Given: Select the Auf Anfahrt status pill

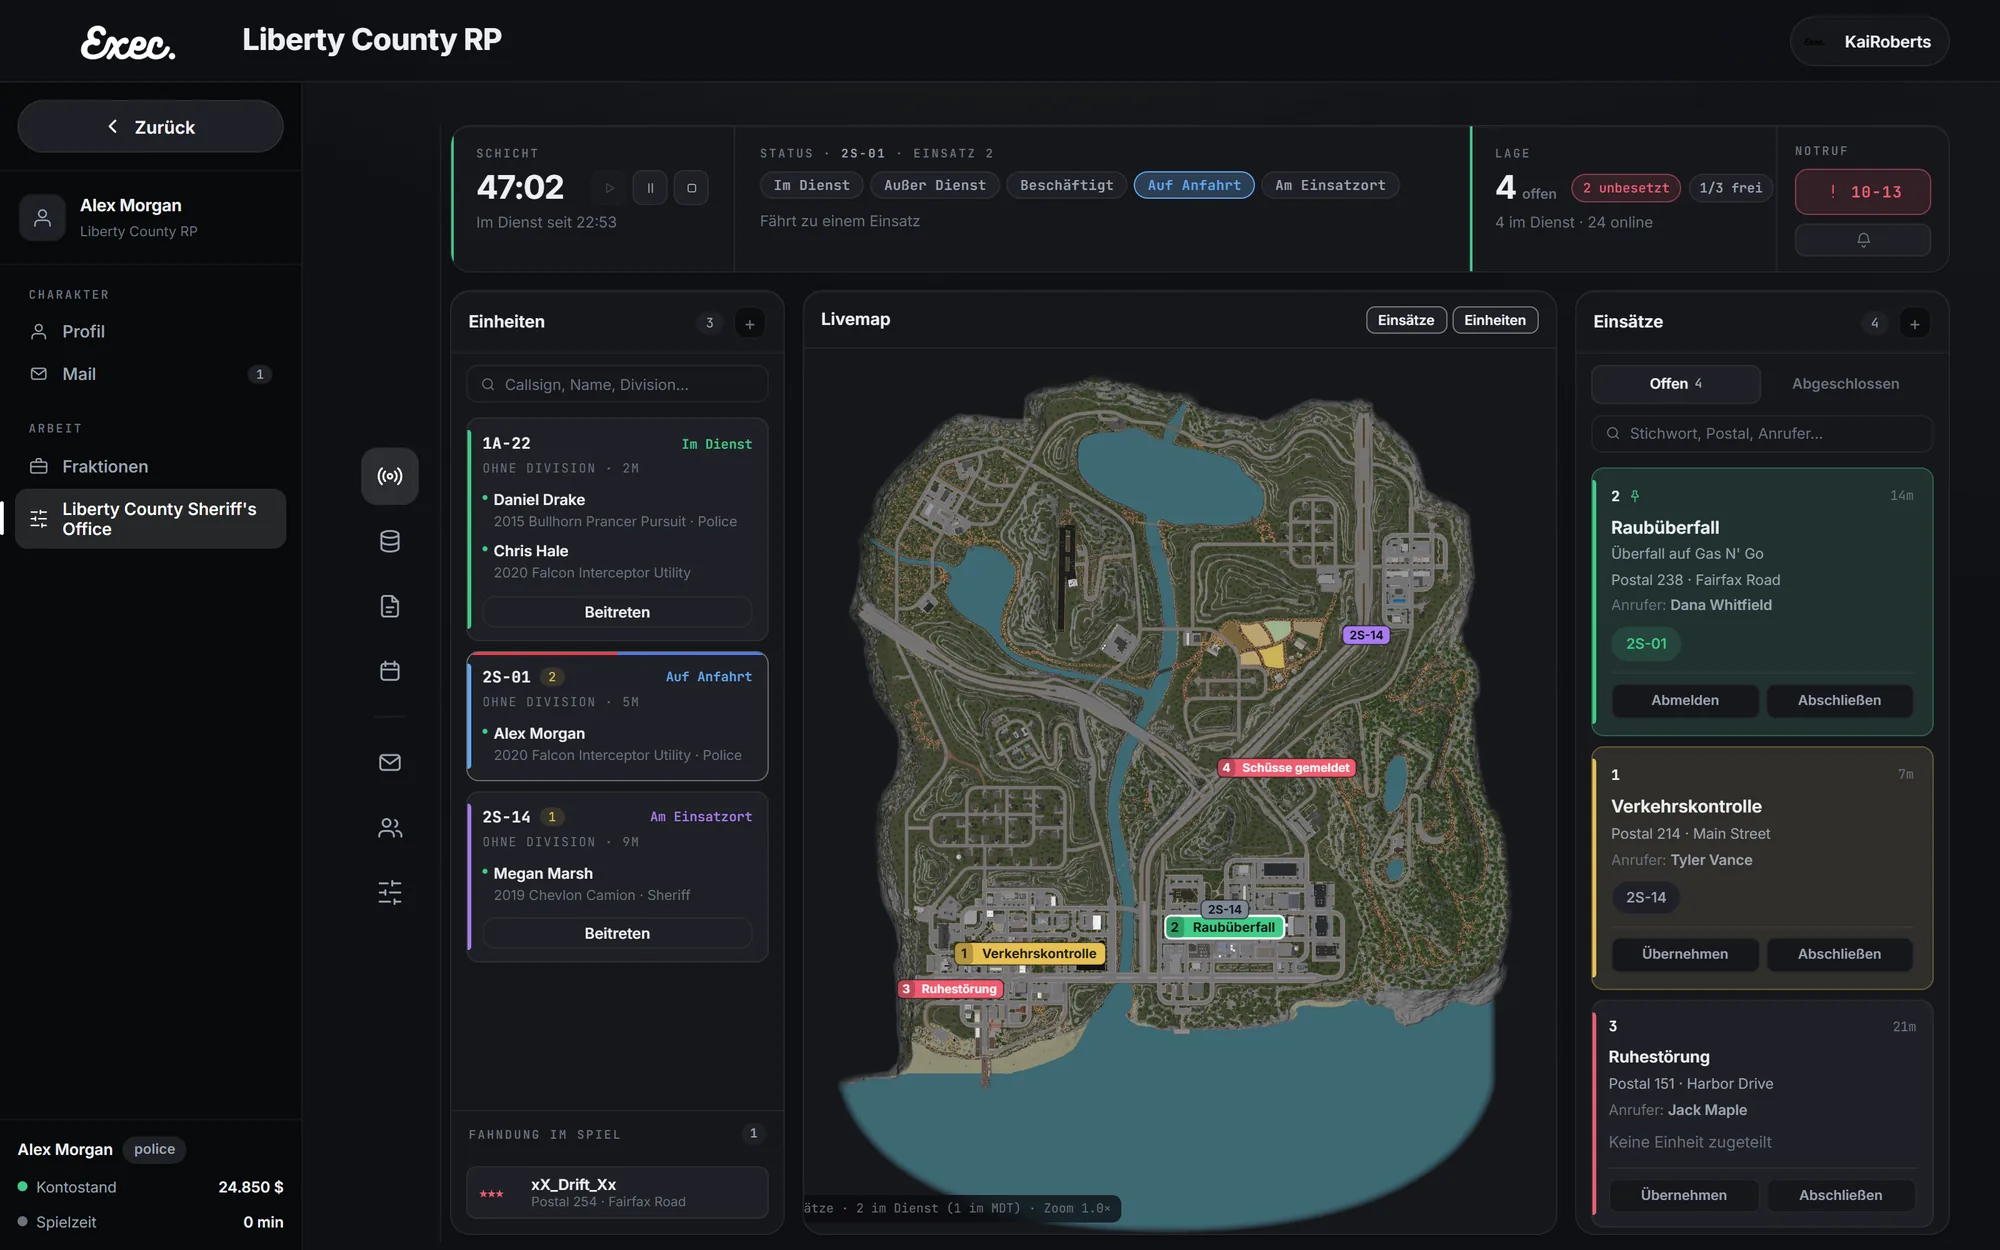Looking at the screenshot, I should coord(1194,186).
